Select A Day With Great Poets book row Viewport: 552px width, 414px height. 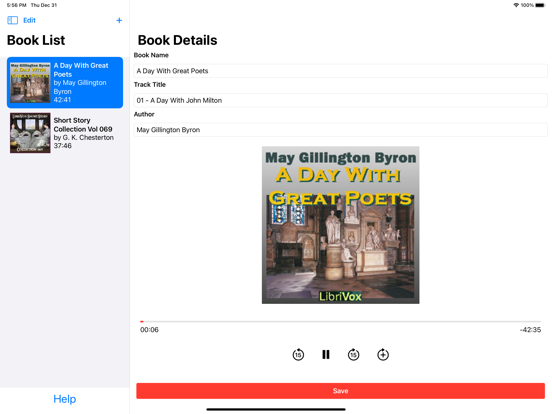[x=65, y=82]
